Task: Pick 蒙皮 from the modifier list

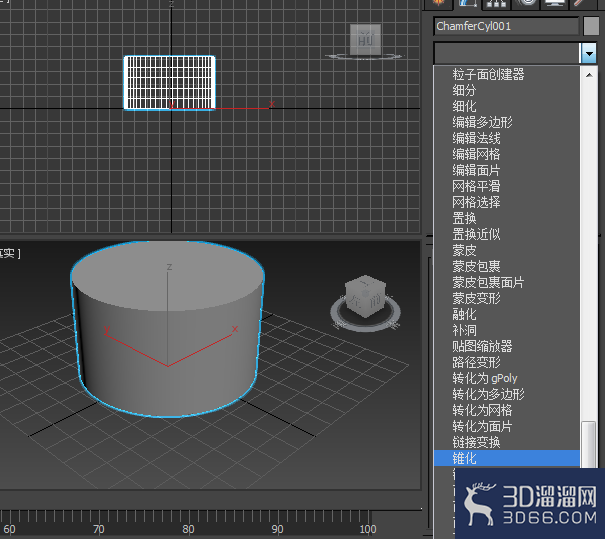Action: (464, 250)
